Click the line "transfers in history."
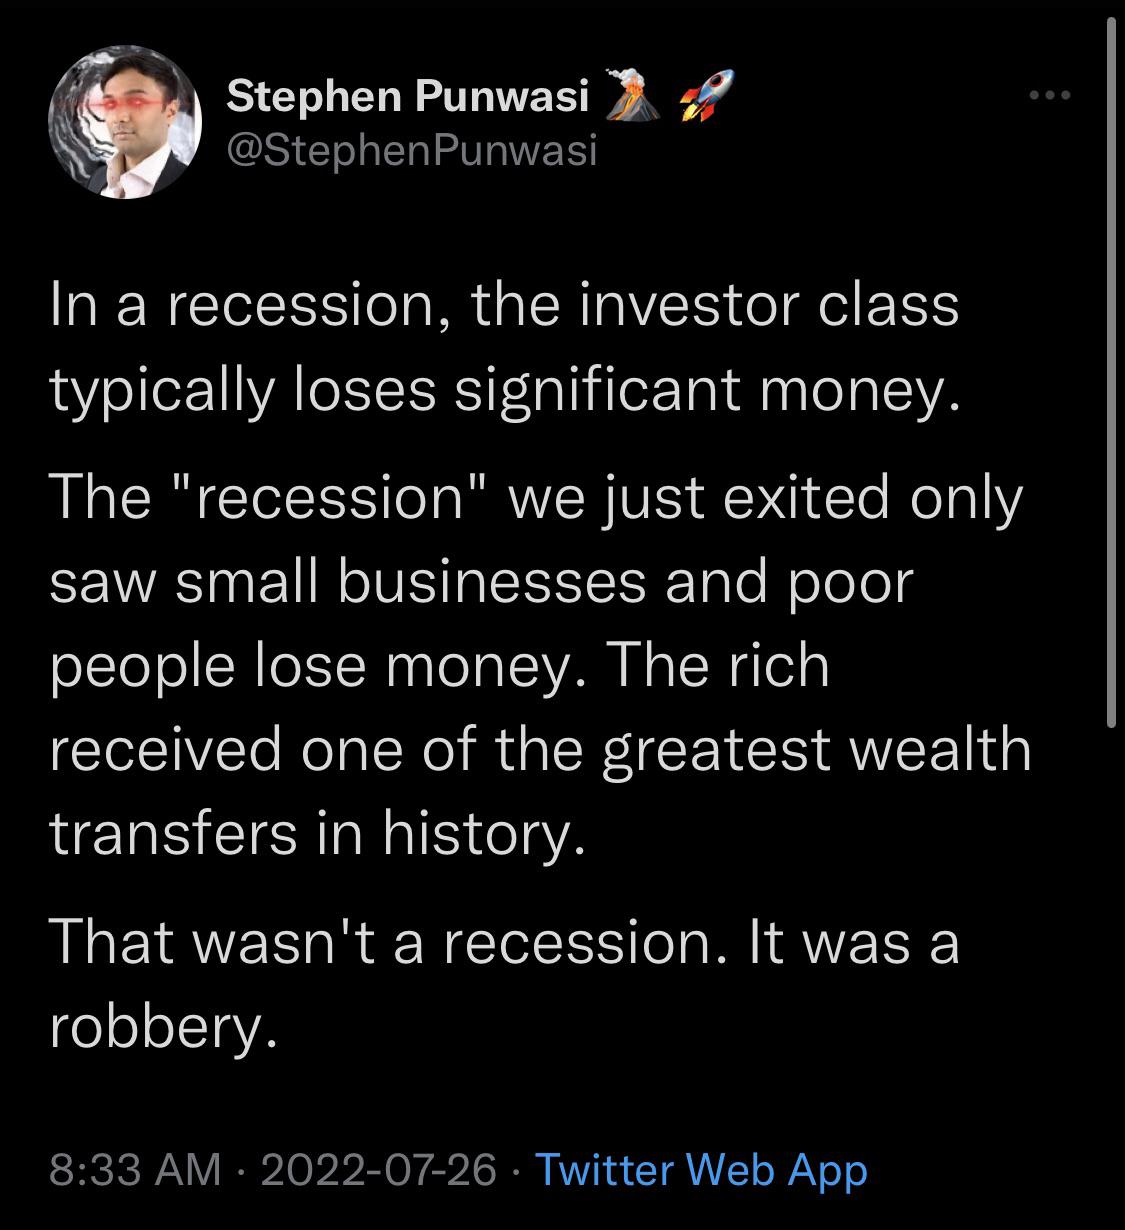The width and height of the screenshot is (1125, 1230). 316,834
